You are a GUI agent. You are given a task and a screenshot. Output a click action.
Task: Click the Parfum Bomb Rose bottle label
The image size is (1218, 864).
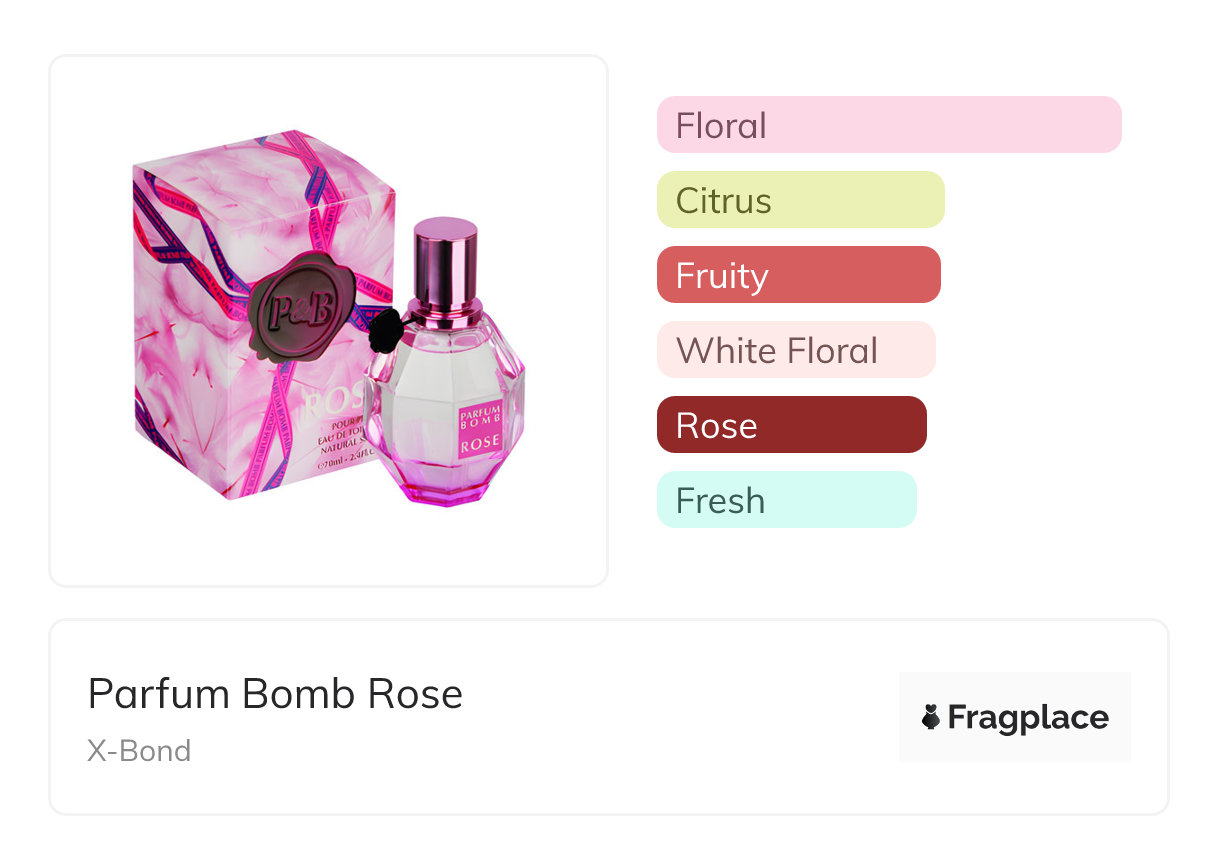tap(480, 430)
